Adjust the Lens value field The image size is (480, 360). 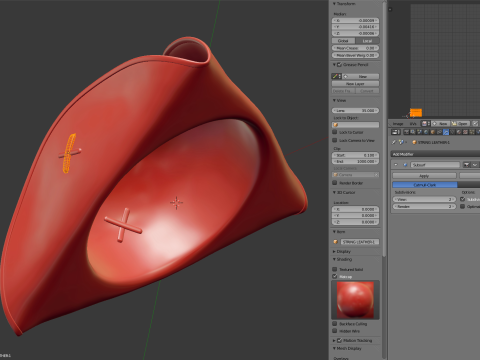click(355, 110)
